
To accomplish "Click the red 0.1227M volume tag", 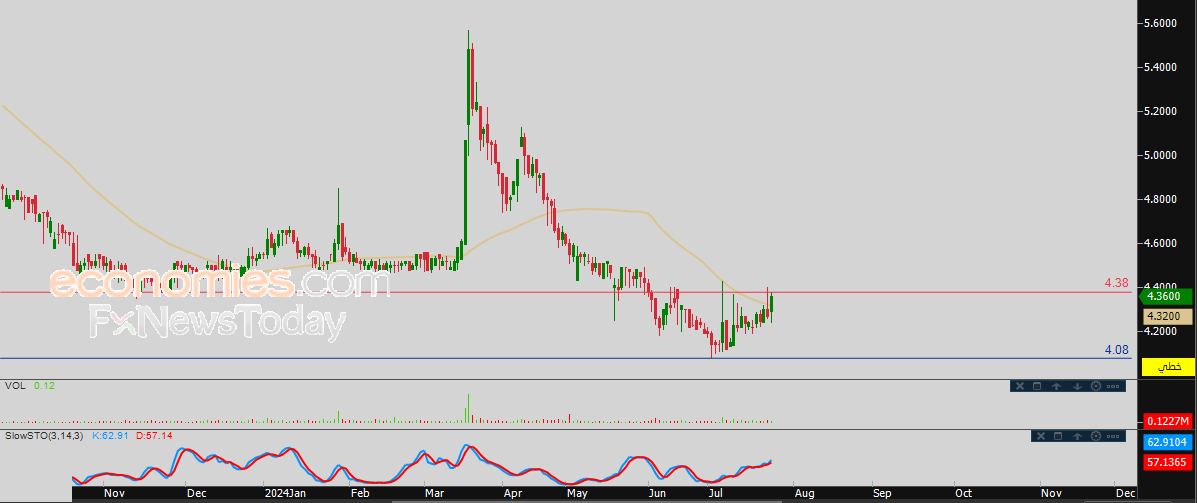I will (1167, 421).
